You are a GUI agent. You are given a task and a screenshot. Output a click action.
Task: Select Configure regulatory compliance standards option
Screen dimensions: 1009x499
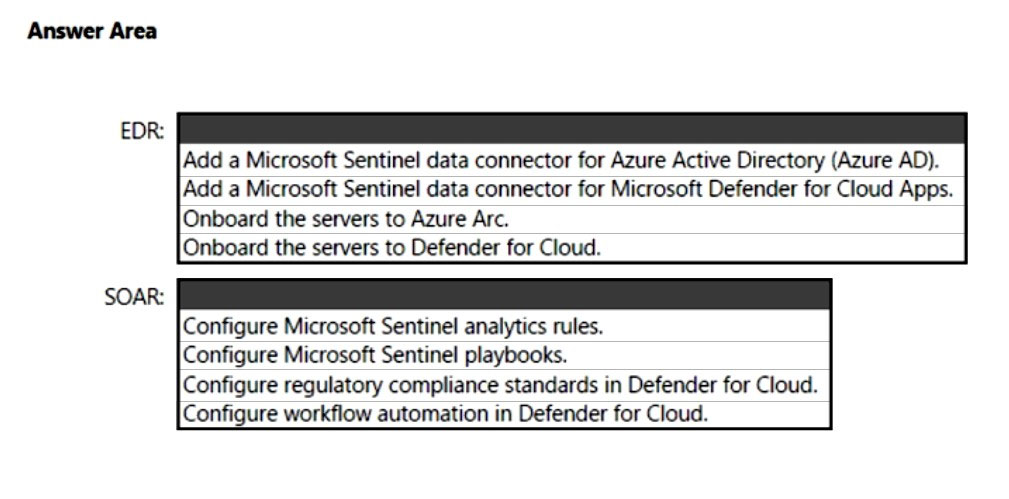500,384
